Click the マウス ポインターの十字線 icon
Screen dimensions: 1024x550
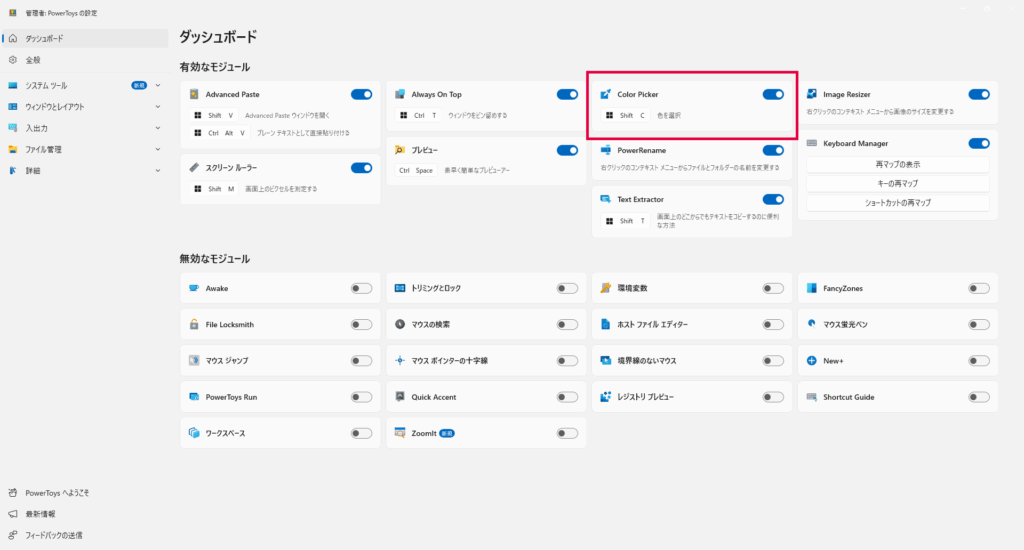(x=400, y=361)
